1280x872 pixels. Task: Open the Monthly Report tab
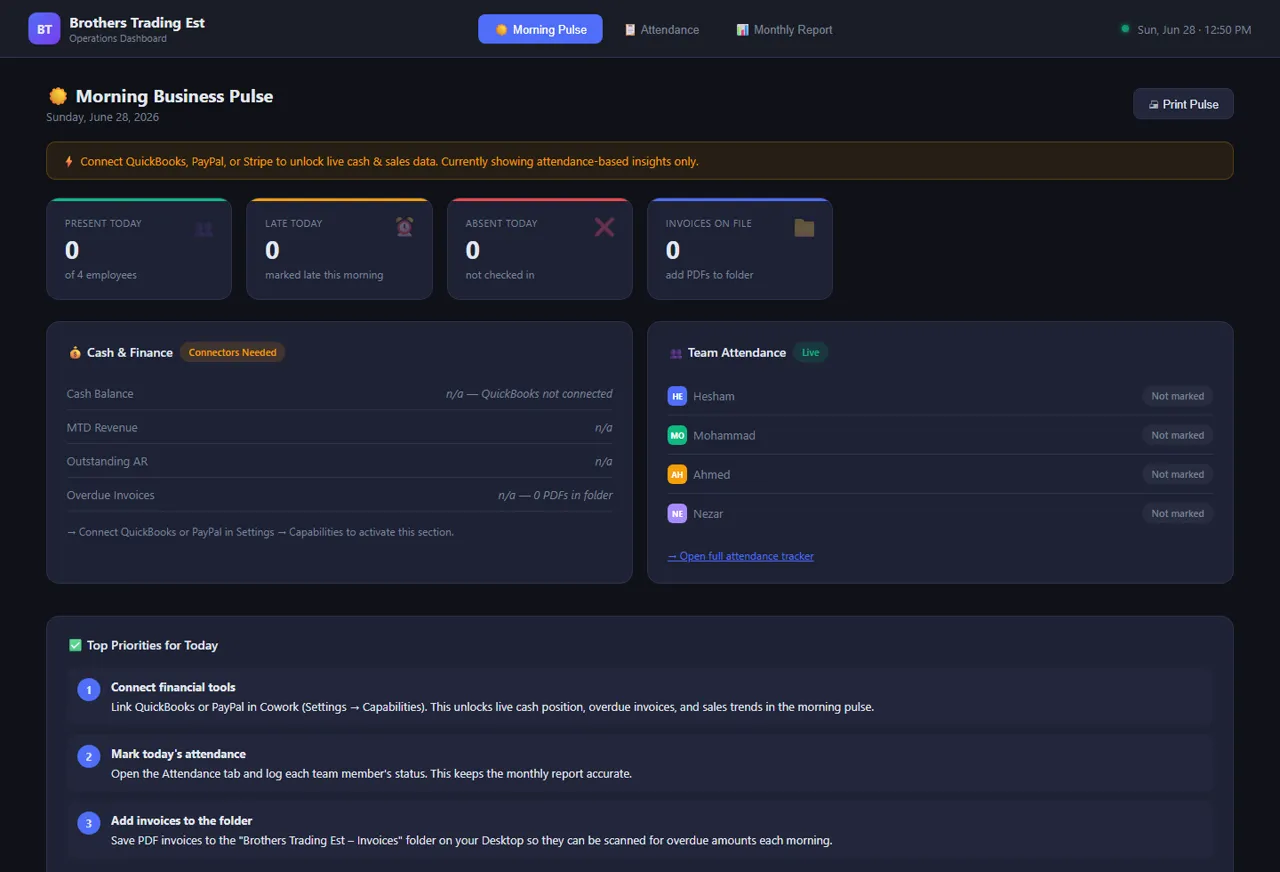click(784, 29)
